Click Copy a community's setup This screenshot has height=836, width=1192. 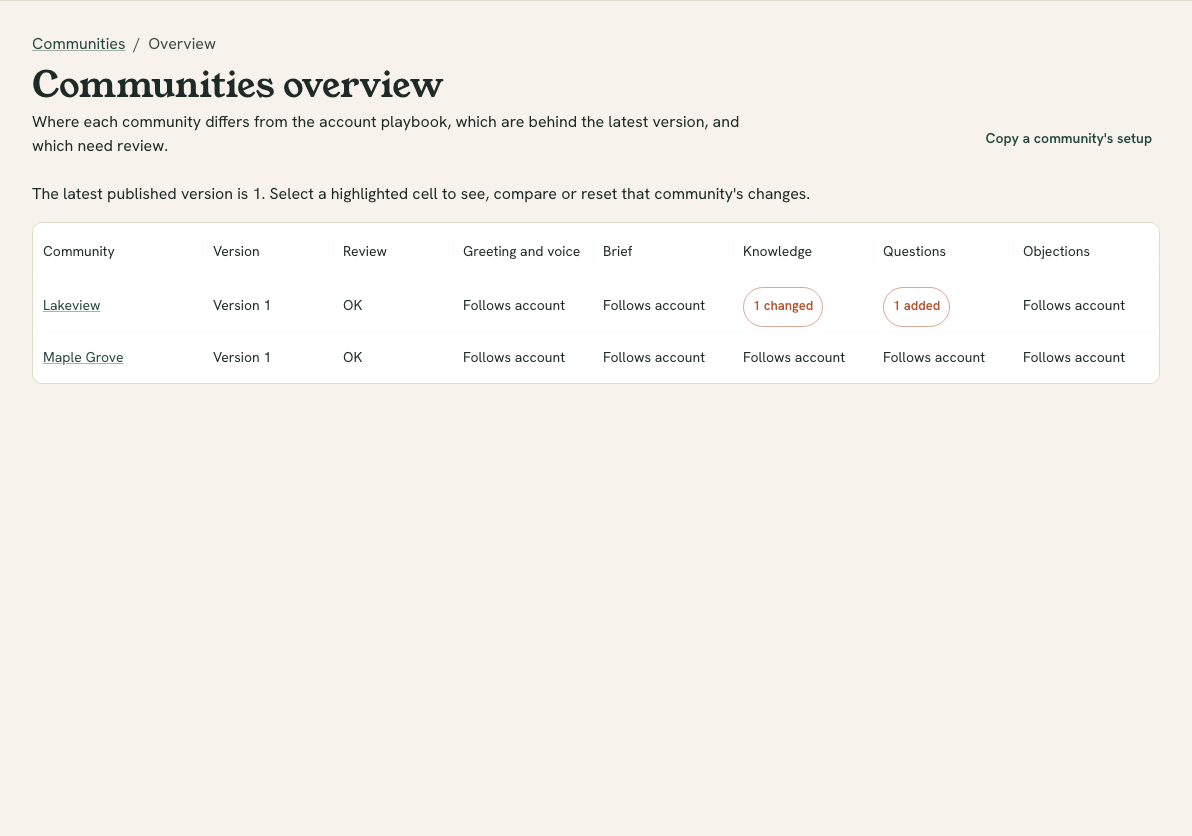click(1068, 138)
